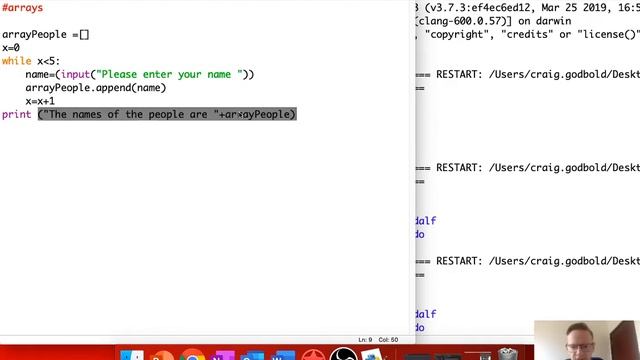Open OneNote from the dock
Viewport: 640px width, 360px height.
[x=223, y=355]
